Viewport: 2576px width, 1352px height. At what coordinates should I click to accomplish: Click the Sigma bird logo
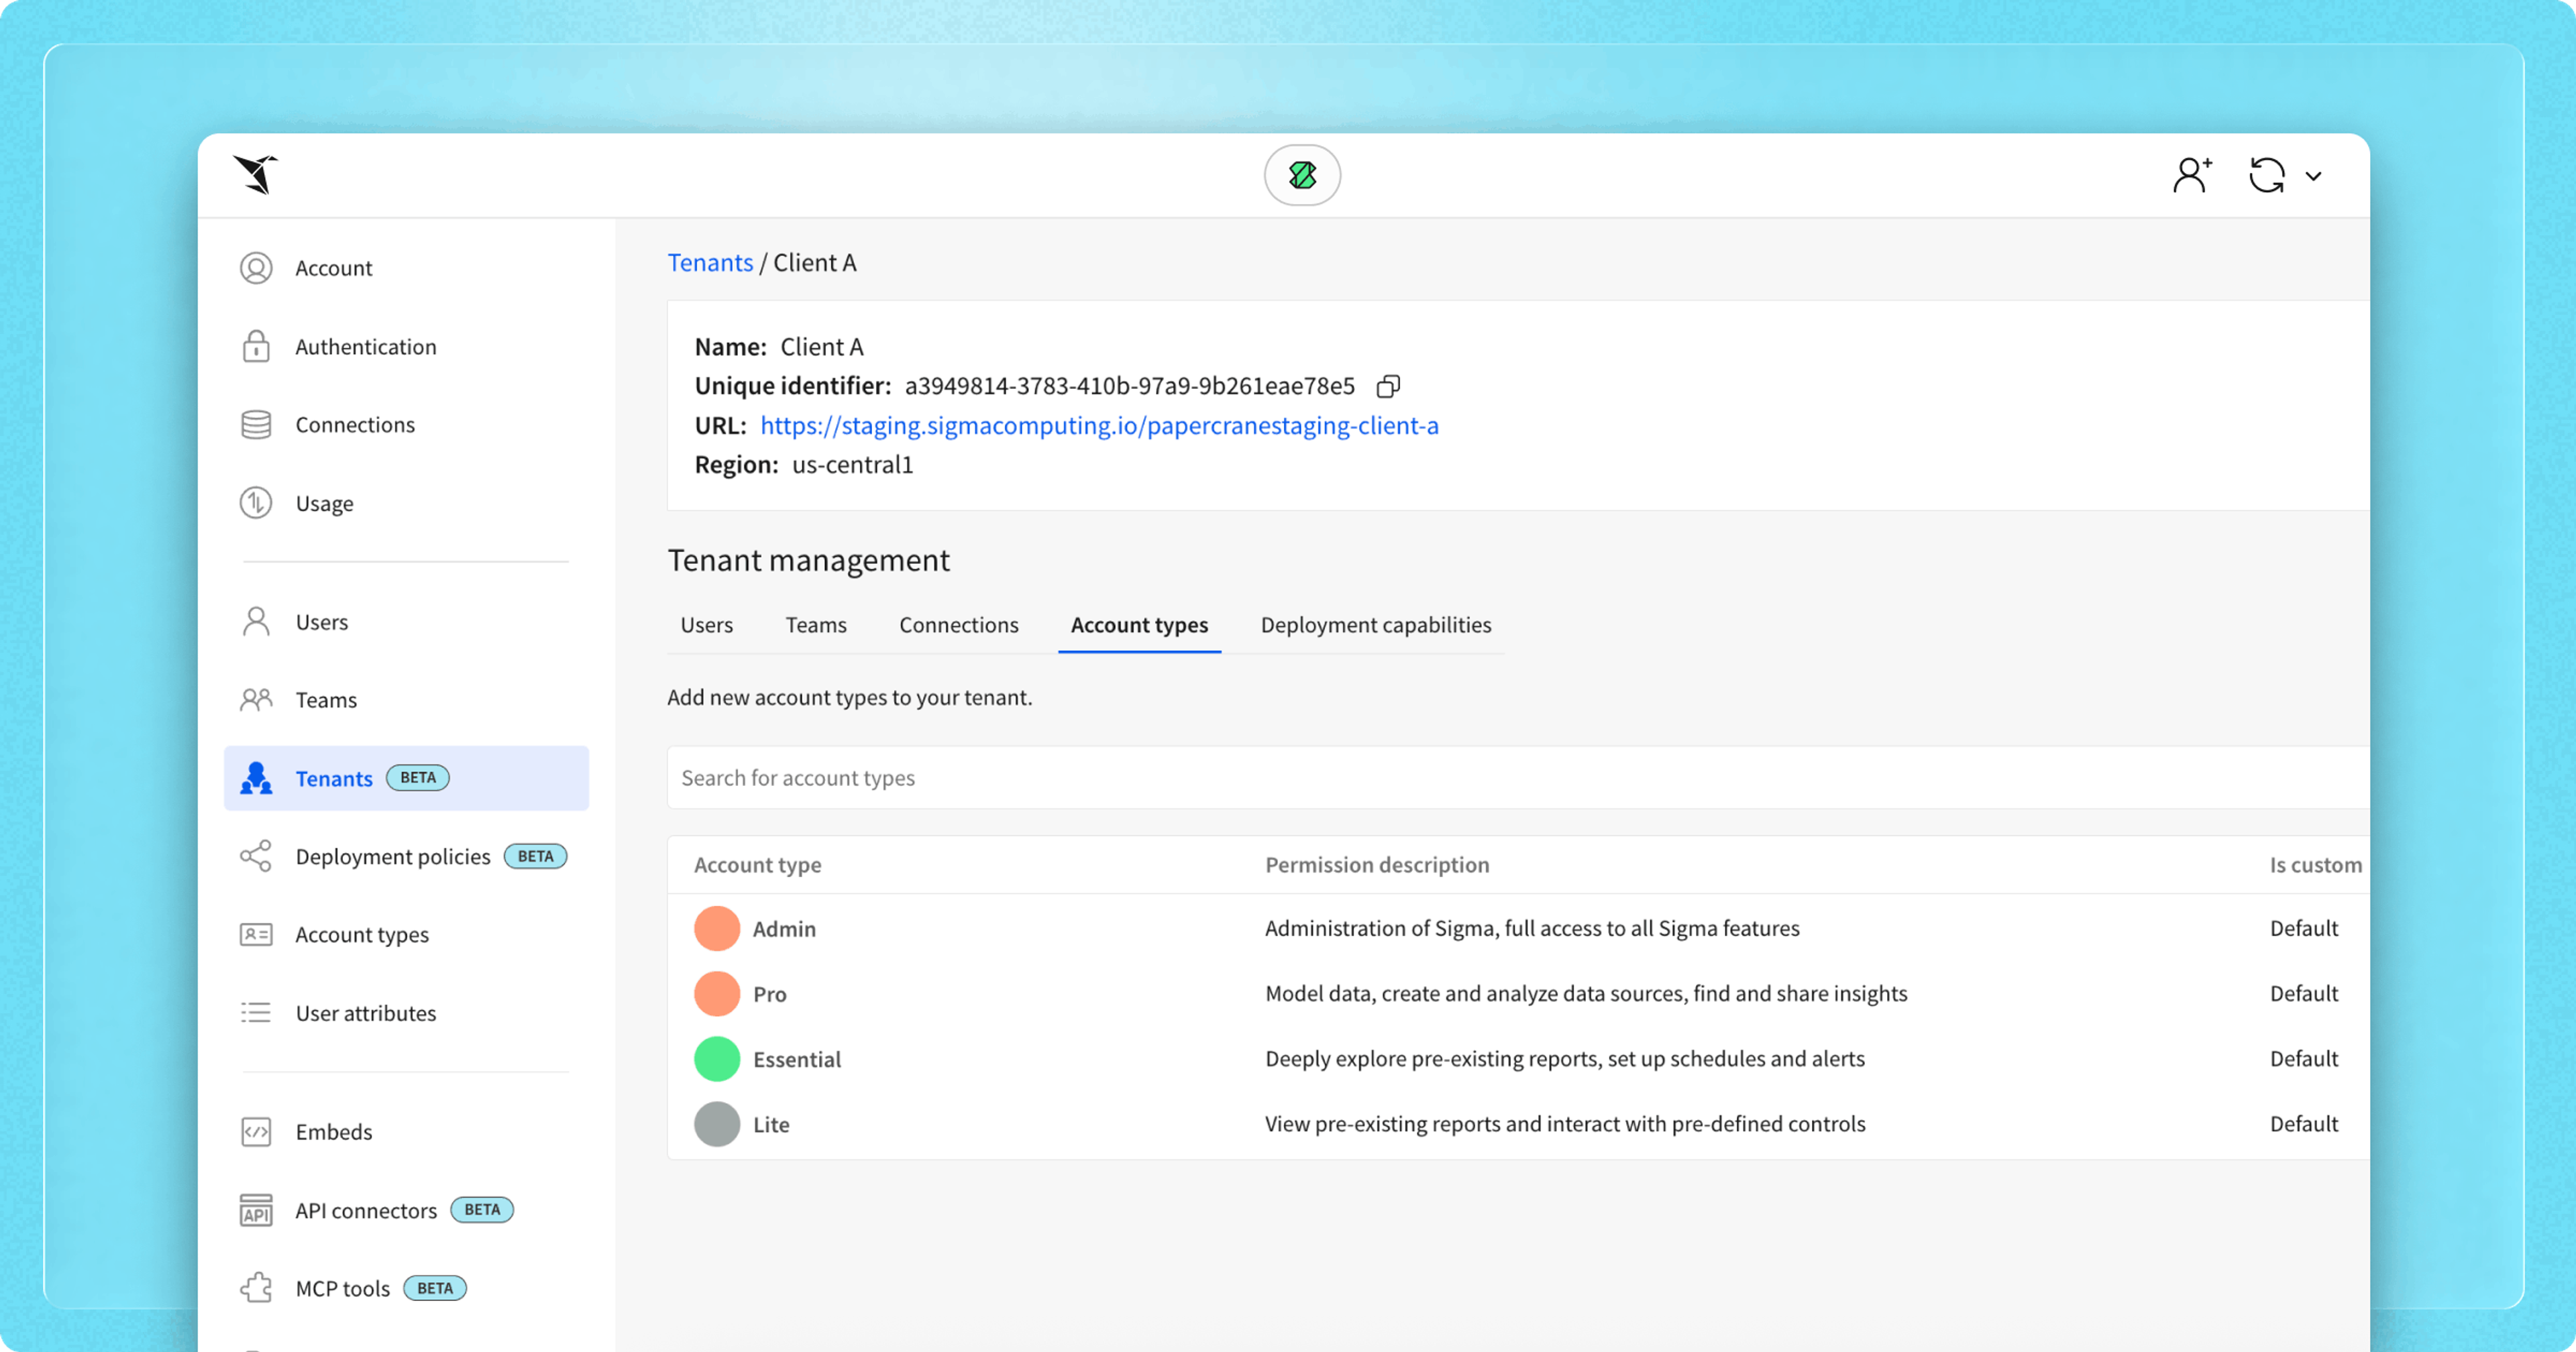(256, 175)
